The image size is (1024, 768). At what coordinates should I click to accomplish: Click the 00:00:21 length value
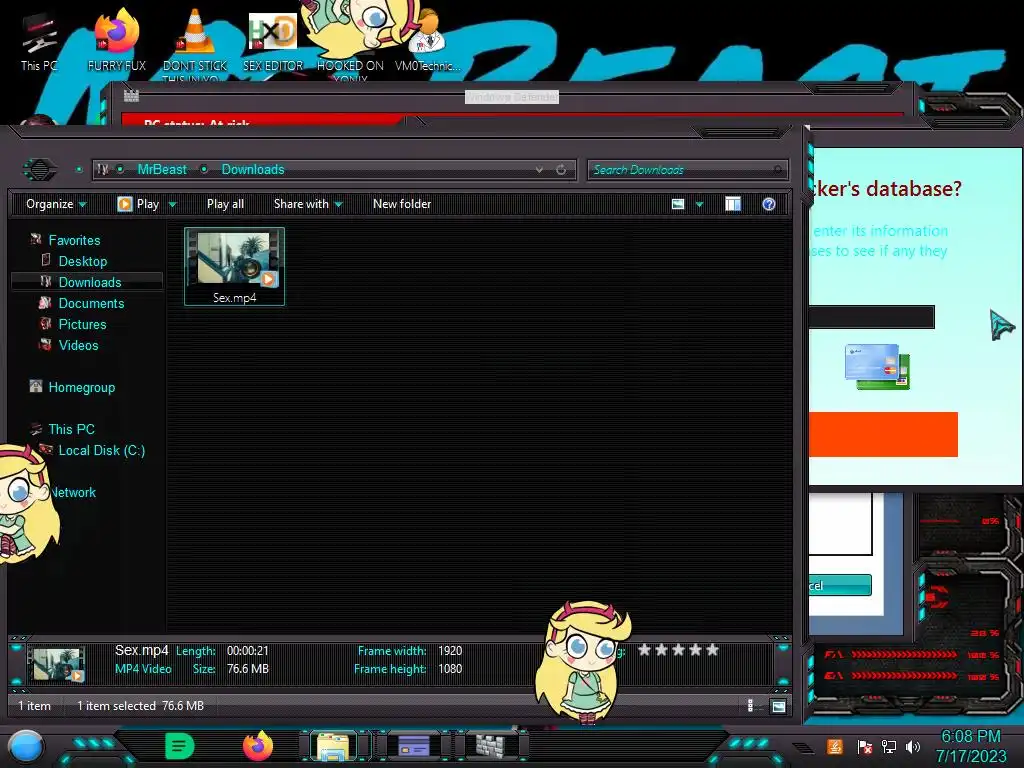pos(248,650)
